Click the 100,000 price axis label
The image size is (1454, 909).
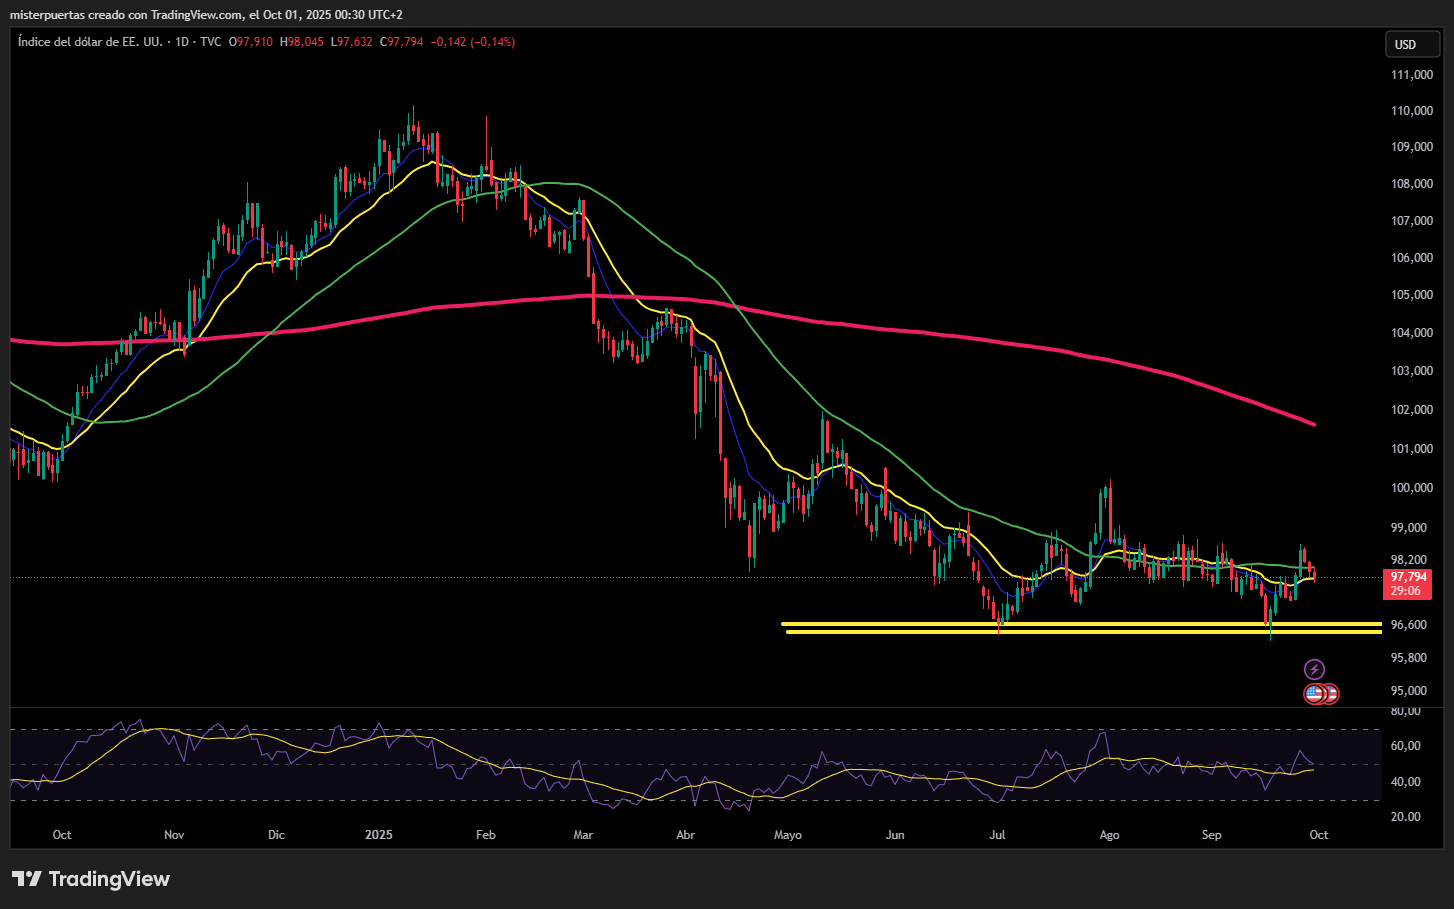(1412, 488)
